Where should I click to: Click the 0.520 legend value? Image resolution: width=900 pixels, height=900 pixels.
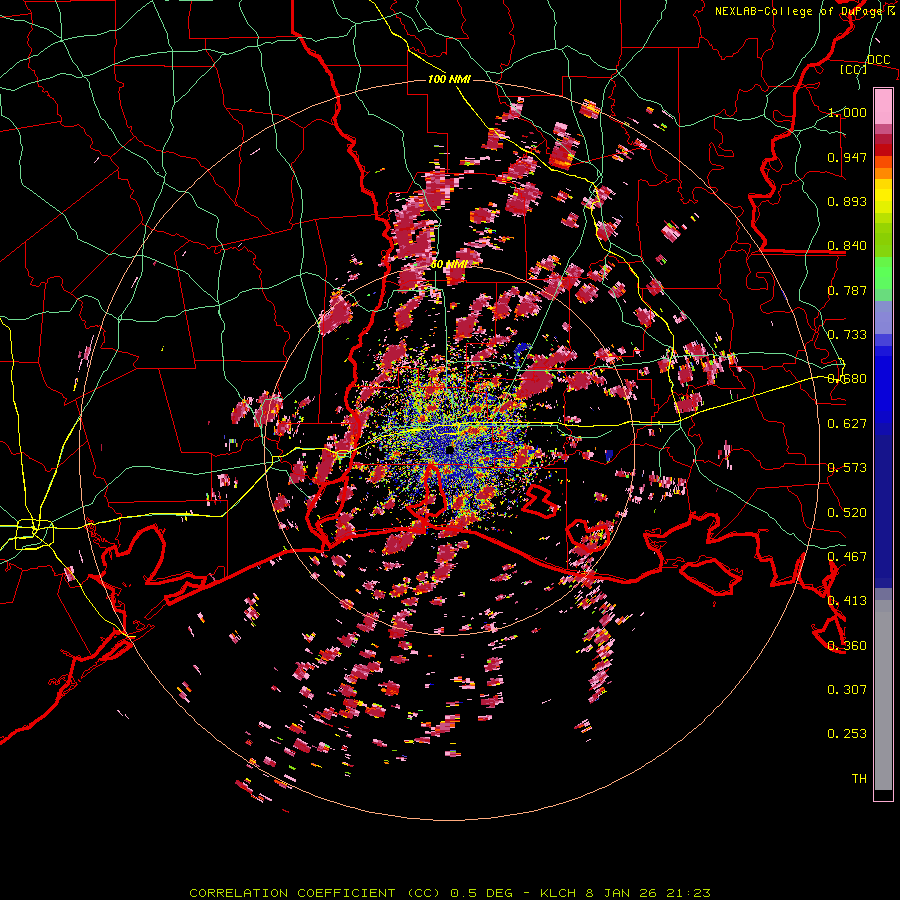pos(847,513)
